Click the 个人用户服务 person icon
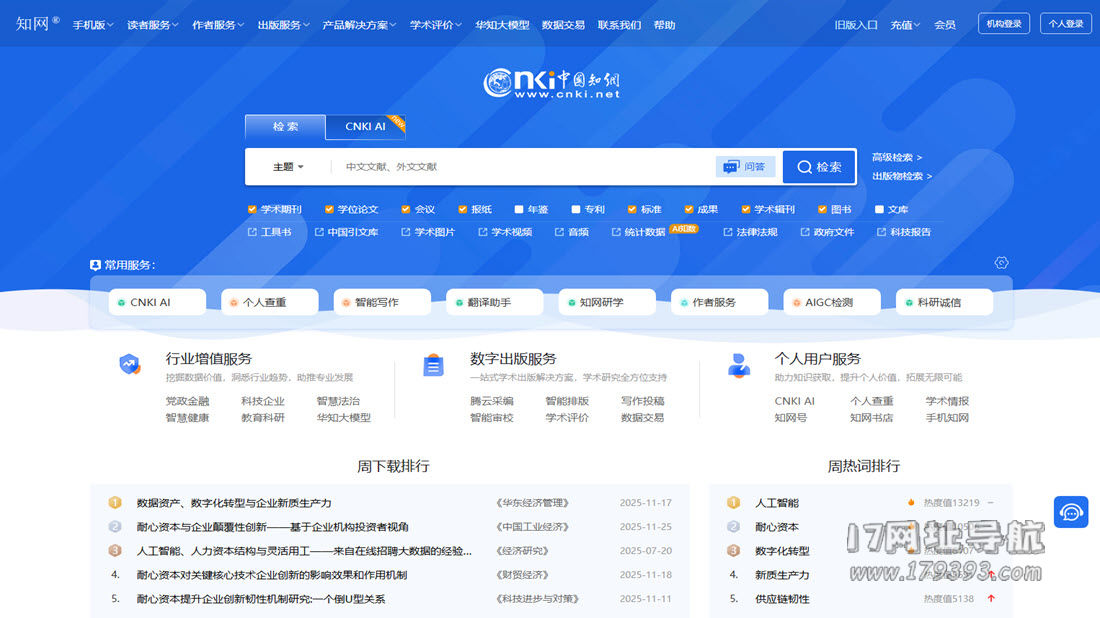Image resolution: width=1100 pixels, height=618 pixels. coord(739,365)
